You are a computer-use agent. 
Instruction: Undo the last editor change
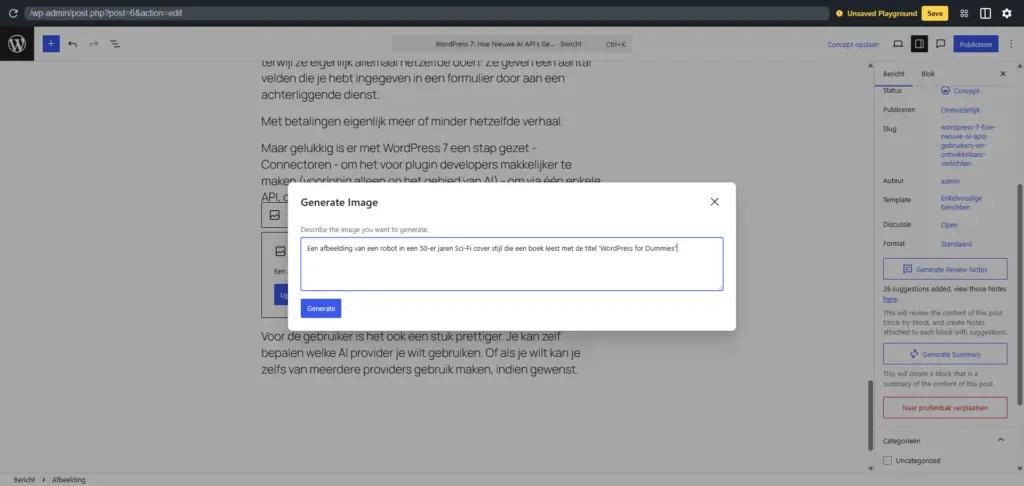click(x=72, y=44)
